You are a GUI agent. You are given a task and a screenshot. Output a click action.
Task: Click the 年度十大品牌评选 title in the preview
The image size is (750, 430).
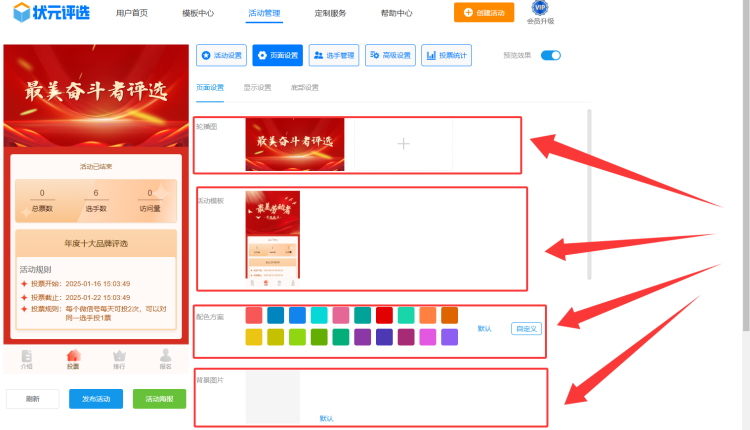click(96, 243)
